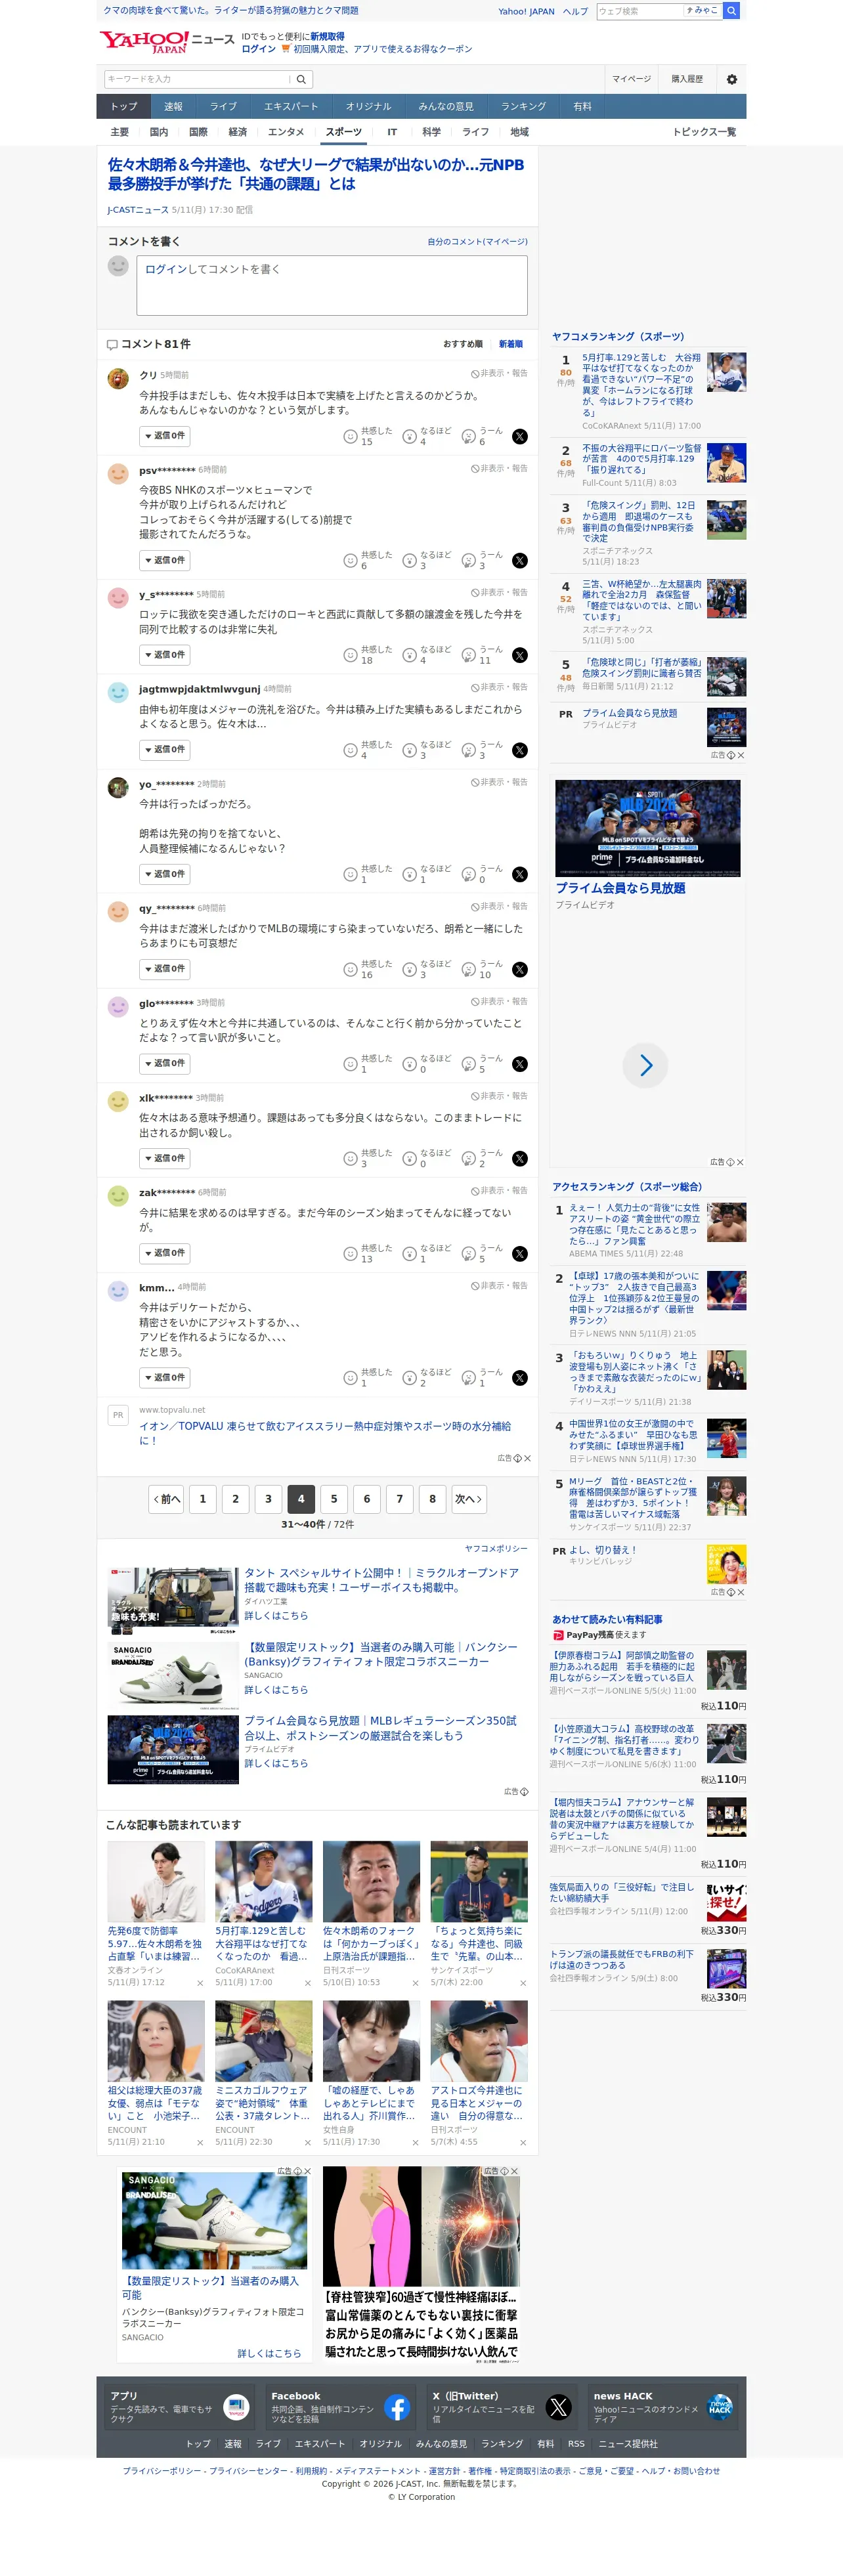Expand replies on xlk******** comment

click(x=165, y=1158)
